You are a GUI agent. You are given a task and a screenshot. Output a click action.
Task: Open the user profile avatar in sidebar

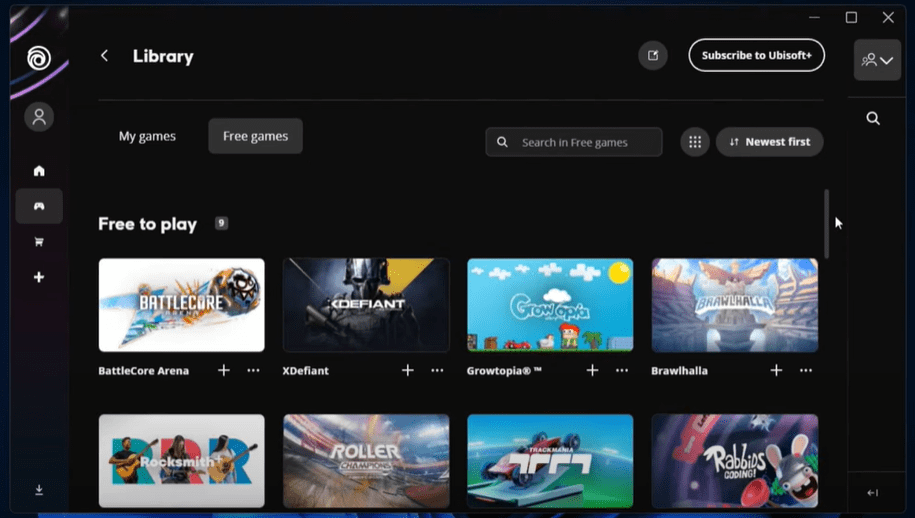(x=39, y=117)
